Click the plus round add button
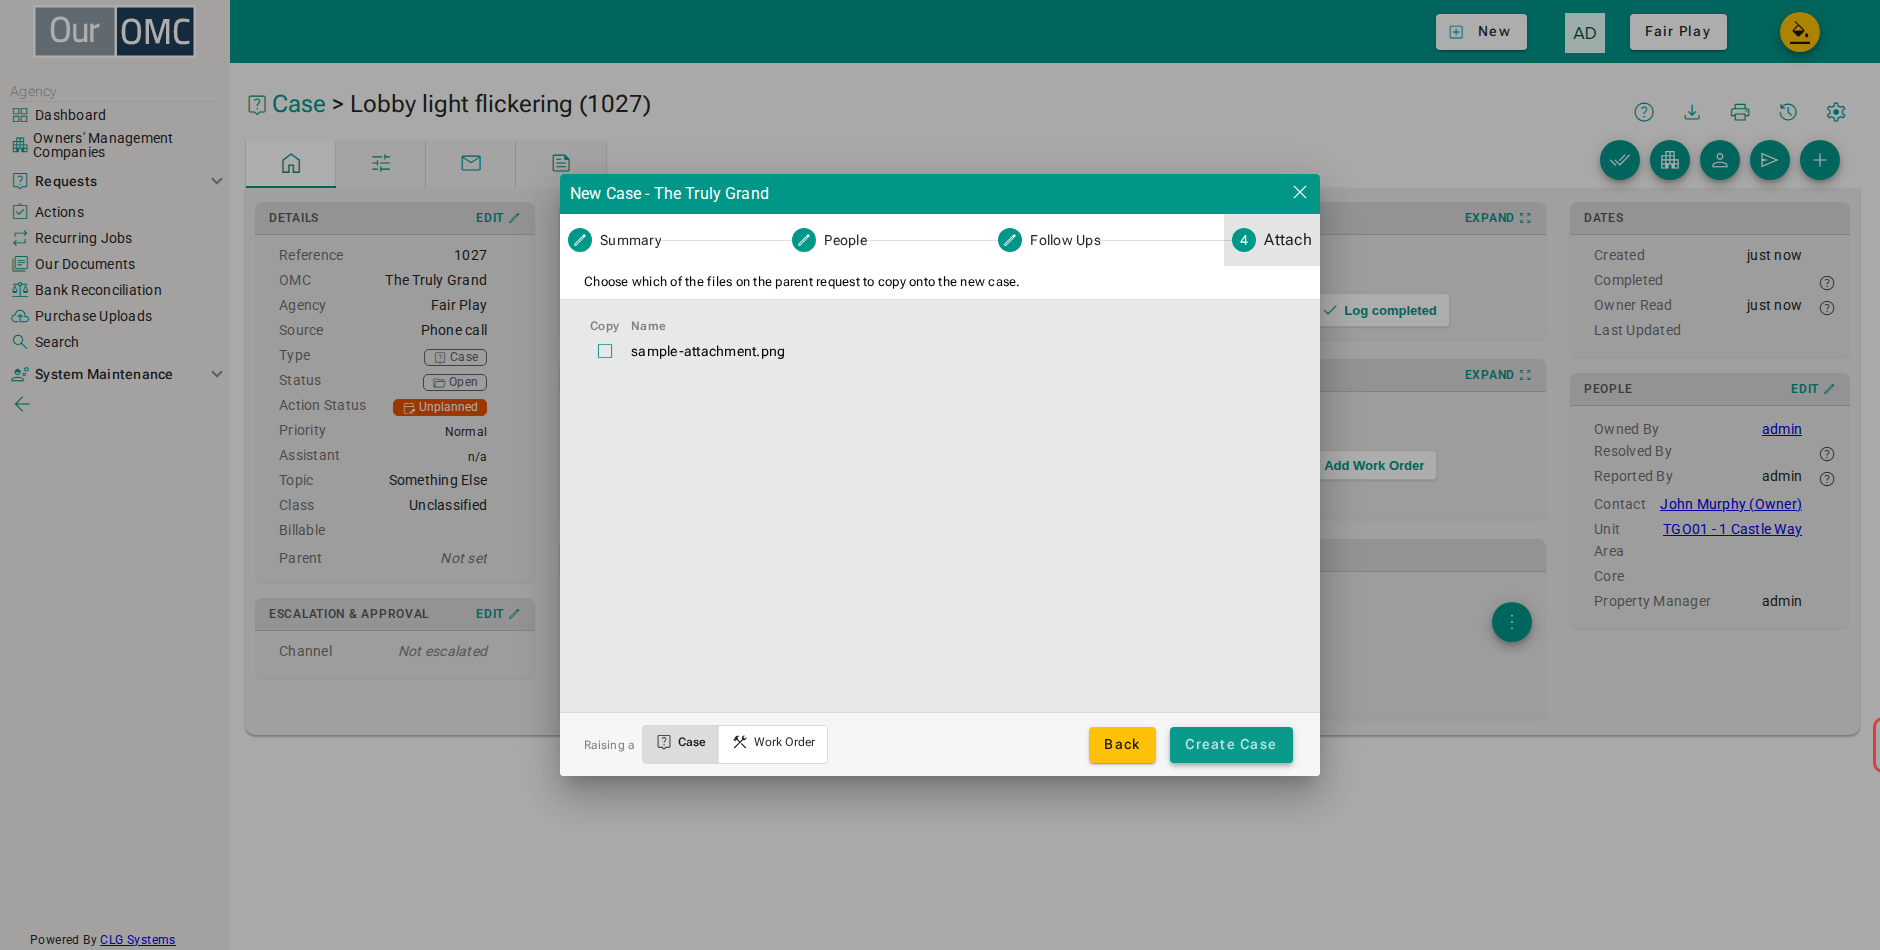 (1820, 160)
